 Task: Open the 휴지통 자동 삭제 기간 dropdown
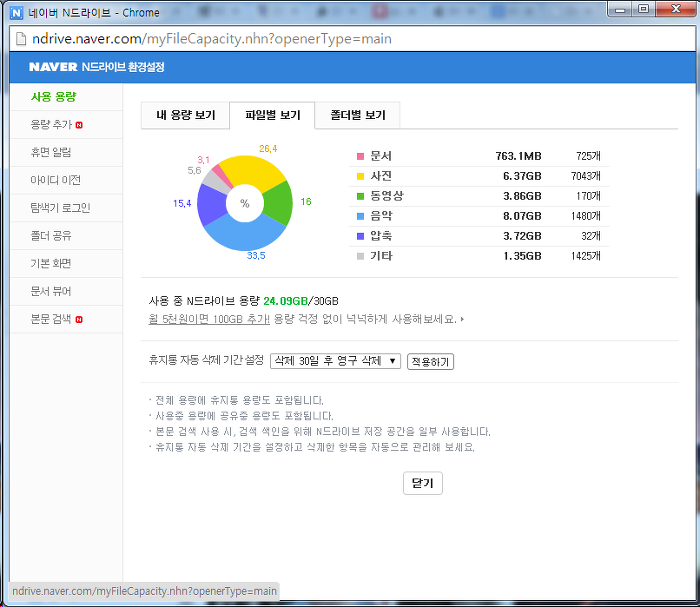335,361
